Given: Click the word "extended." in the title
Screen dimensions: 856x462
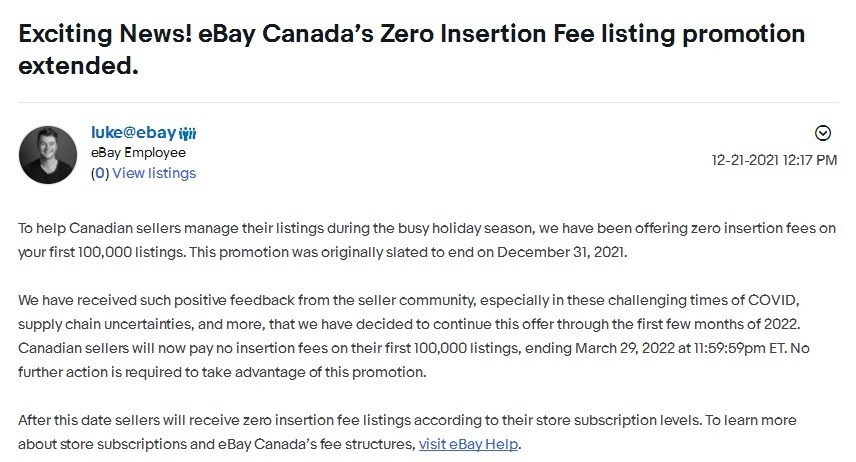Looking at the screenshot, I should pyautogui.click(x=76, y=68).
